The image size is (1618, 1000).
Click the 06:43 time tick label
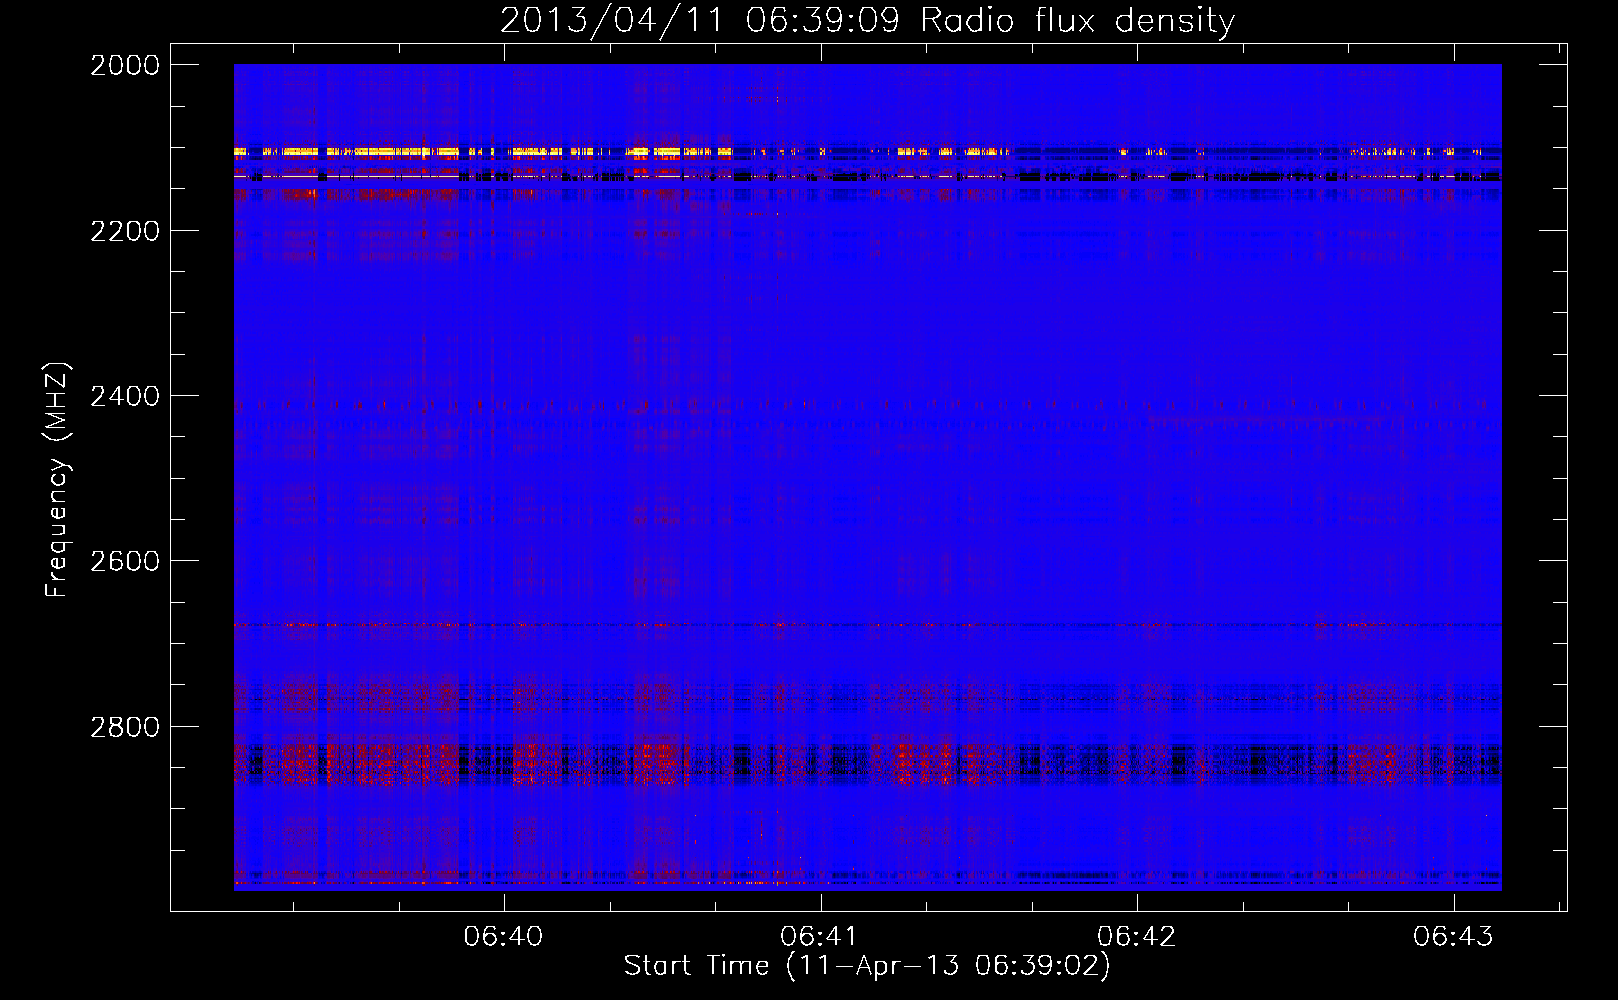click(1452, 936)
